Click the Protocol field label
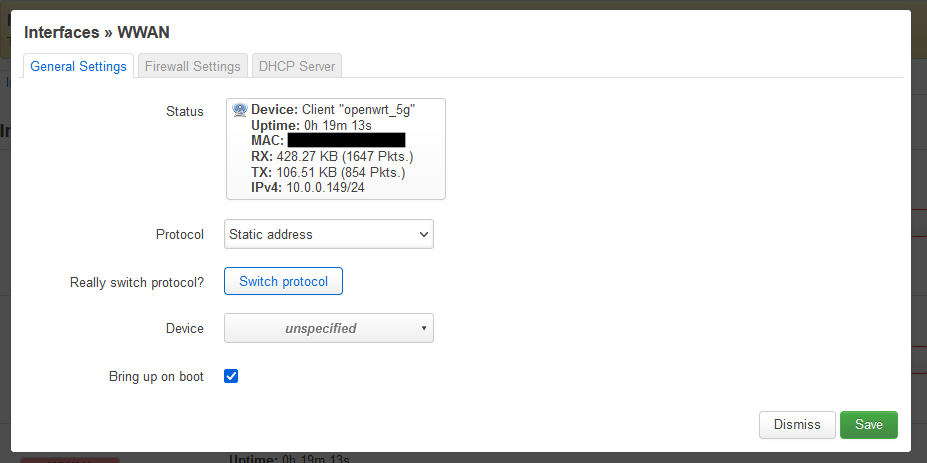Viewport: 927px width, 463px height. tap(180, 234)
